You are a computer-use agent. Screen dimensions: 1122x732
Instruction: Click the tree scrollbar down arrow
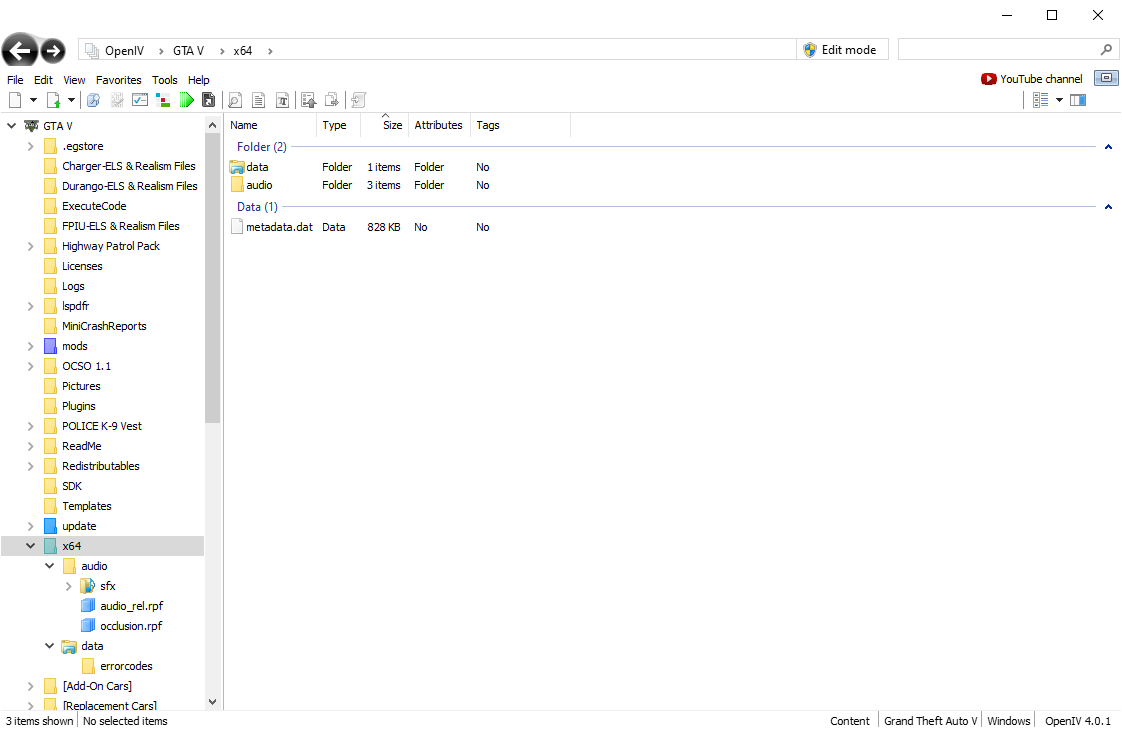[x=212, y=702]
